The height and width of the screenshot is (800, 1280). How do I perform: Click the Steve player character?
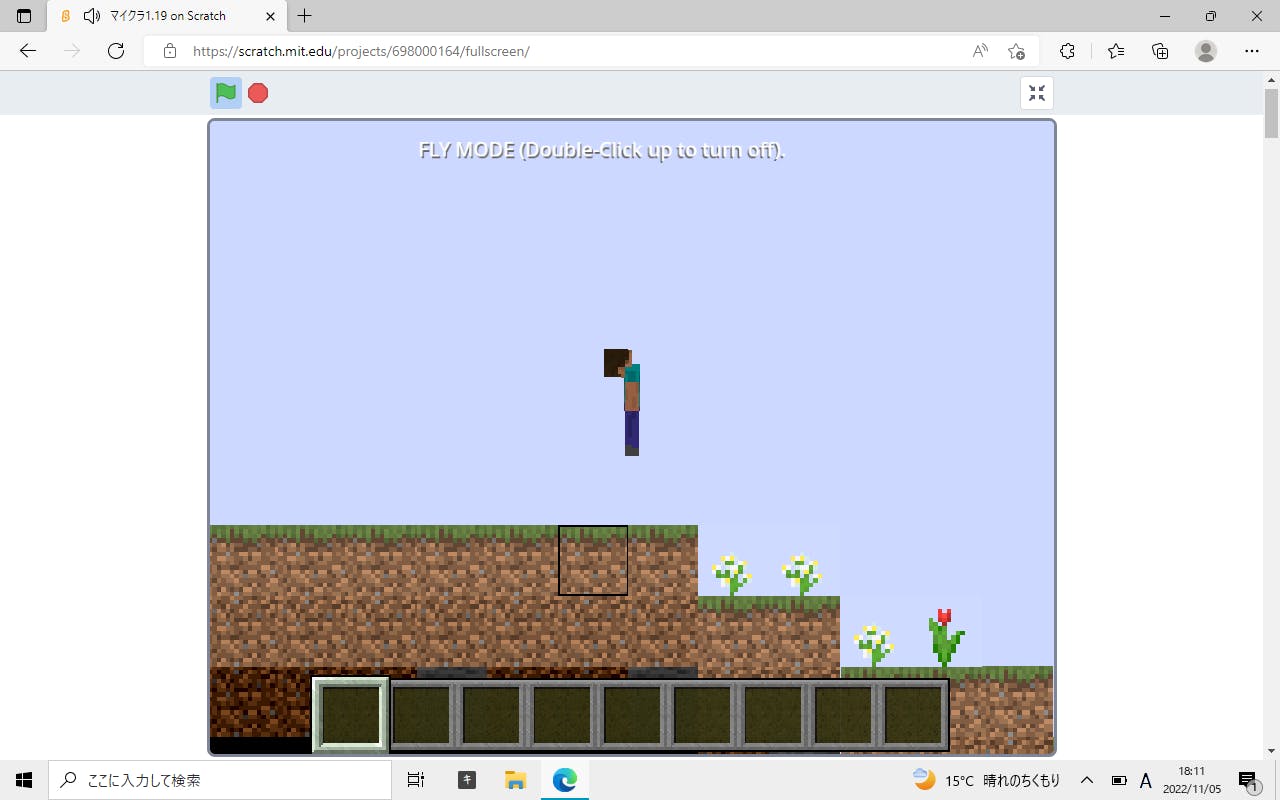(627, 402)
